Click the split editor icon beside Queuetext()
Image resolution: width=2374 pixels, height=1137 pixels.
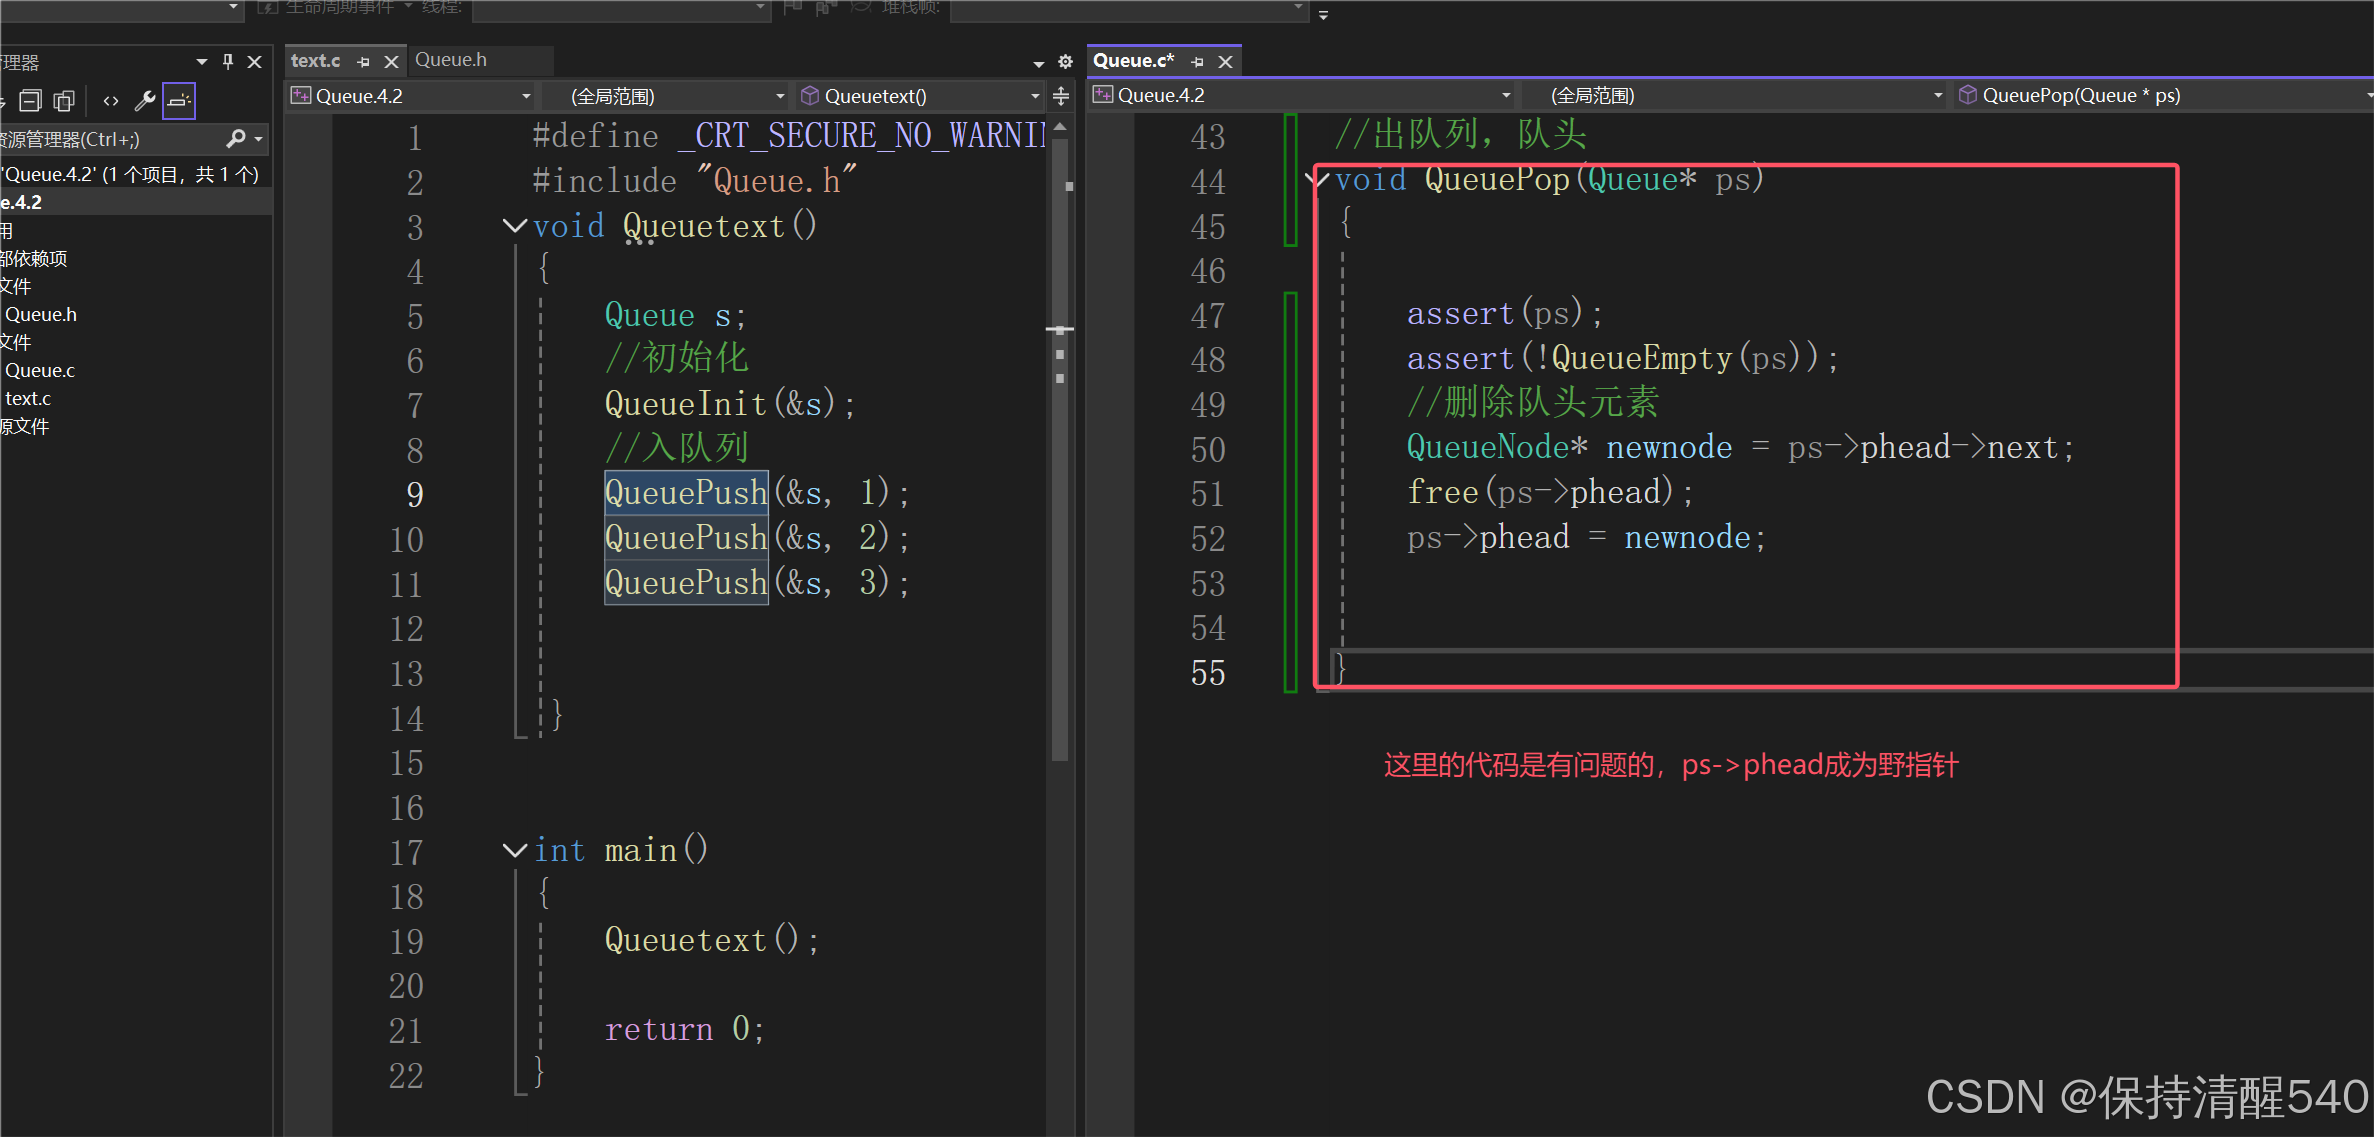[1061, 96]
